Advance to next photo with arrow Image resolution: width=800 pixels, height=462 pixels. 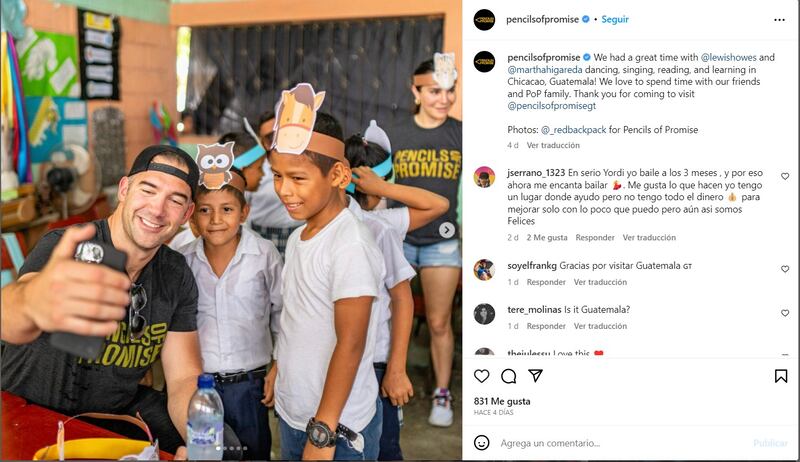(x=446, y=230)
